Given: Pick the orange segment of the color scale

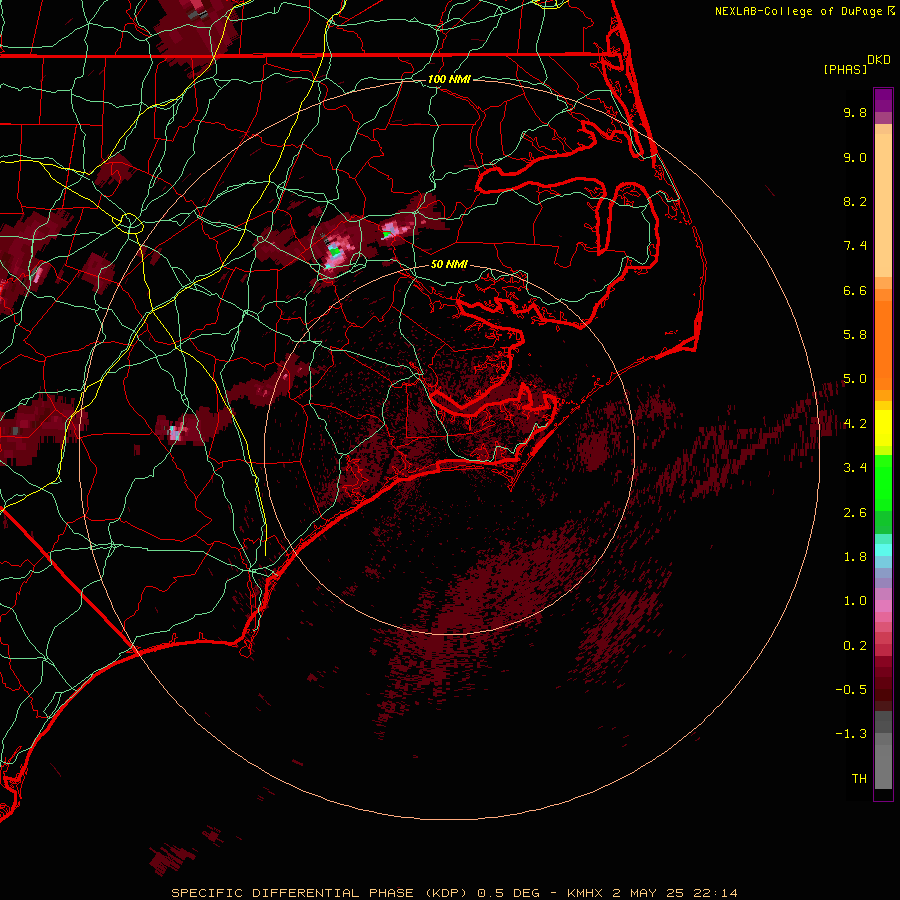Looking at the screenshot, I should click(883, 346).
